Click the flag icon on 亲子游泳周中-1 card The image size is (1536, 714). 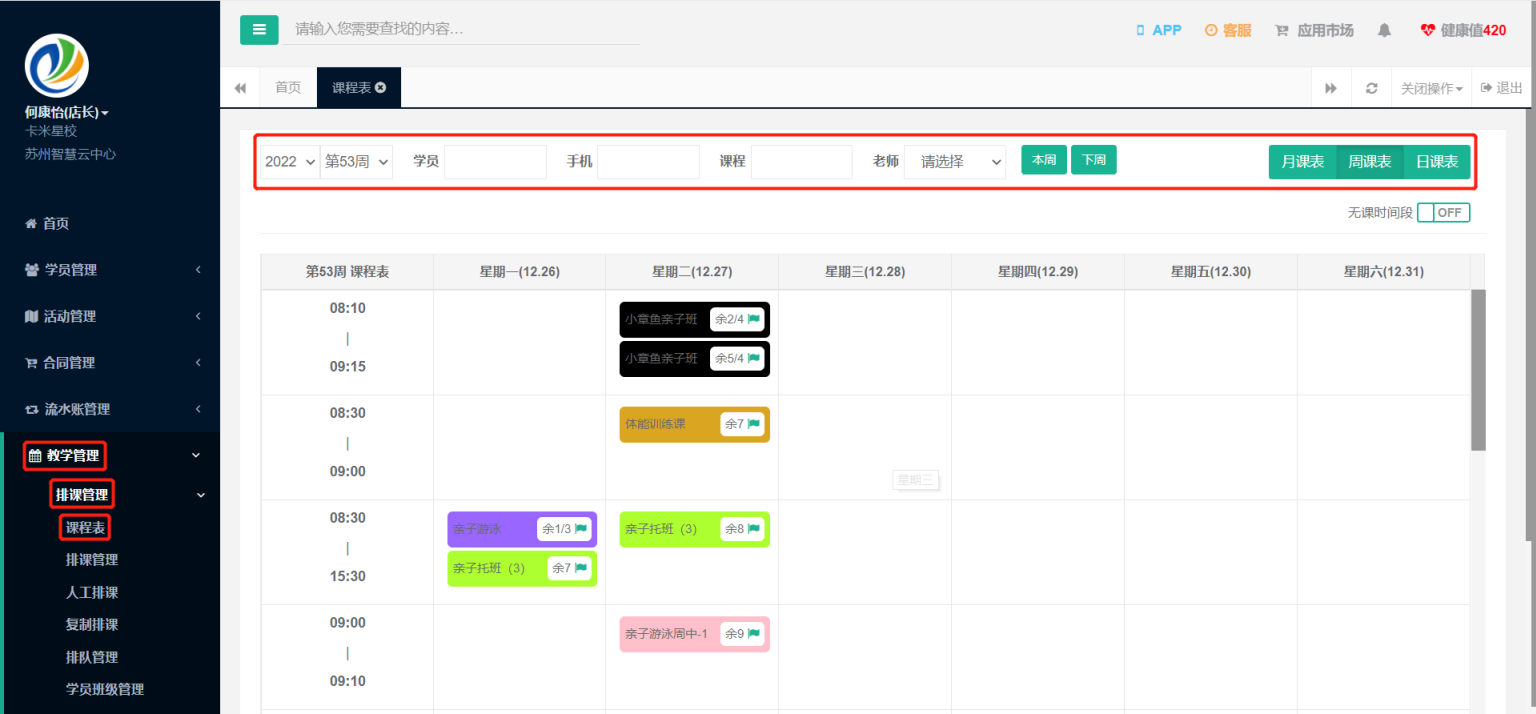tap(754, 634)
